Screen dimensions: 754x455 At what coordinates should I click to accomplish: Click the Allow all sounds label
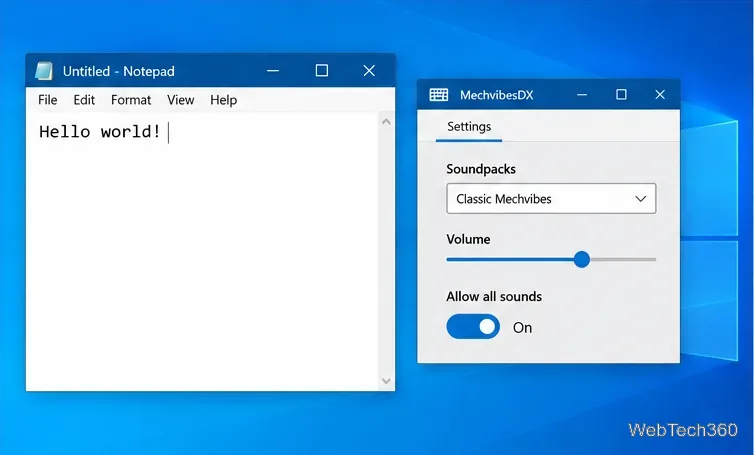click(x=494, y=296)
